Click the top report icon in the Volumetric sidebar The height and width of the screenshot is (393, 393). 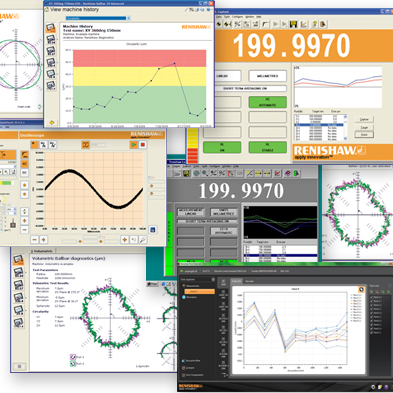(x=18, y=260)
